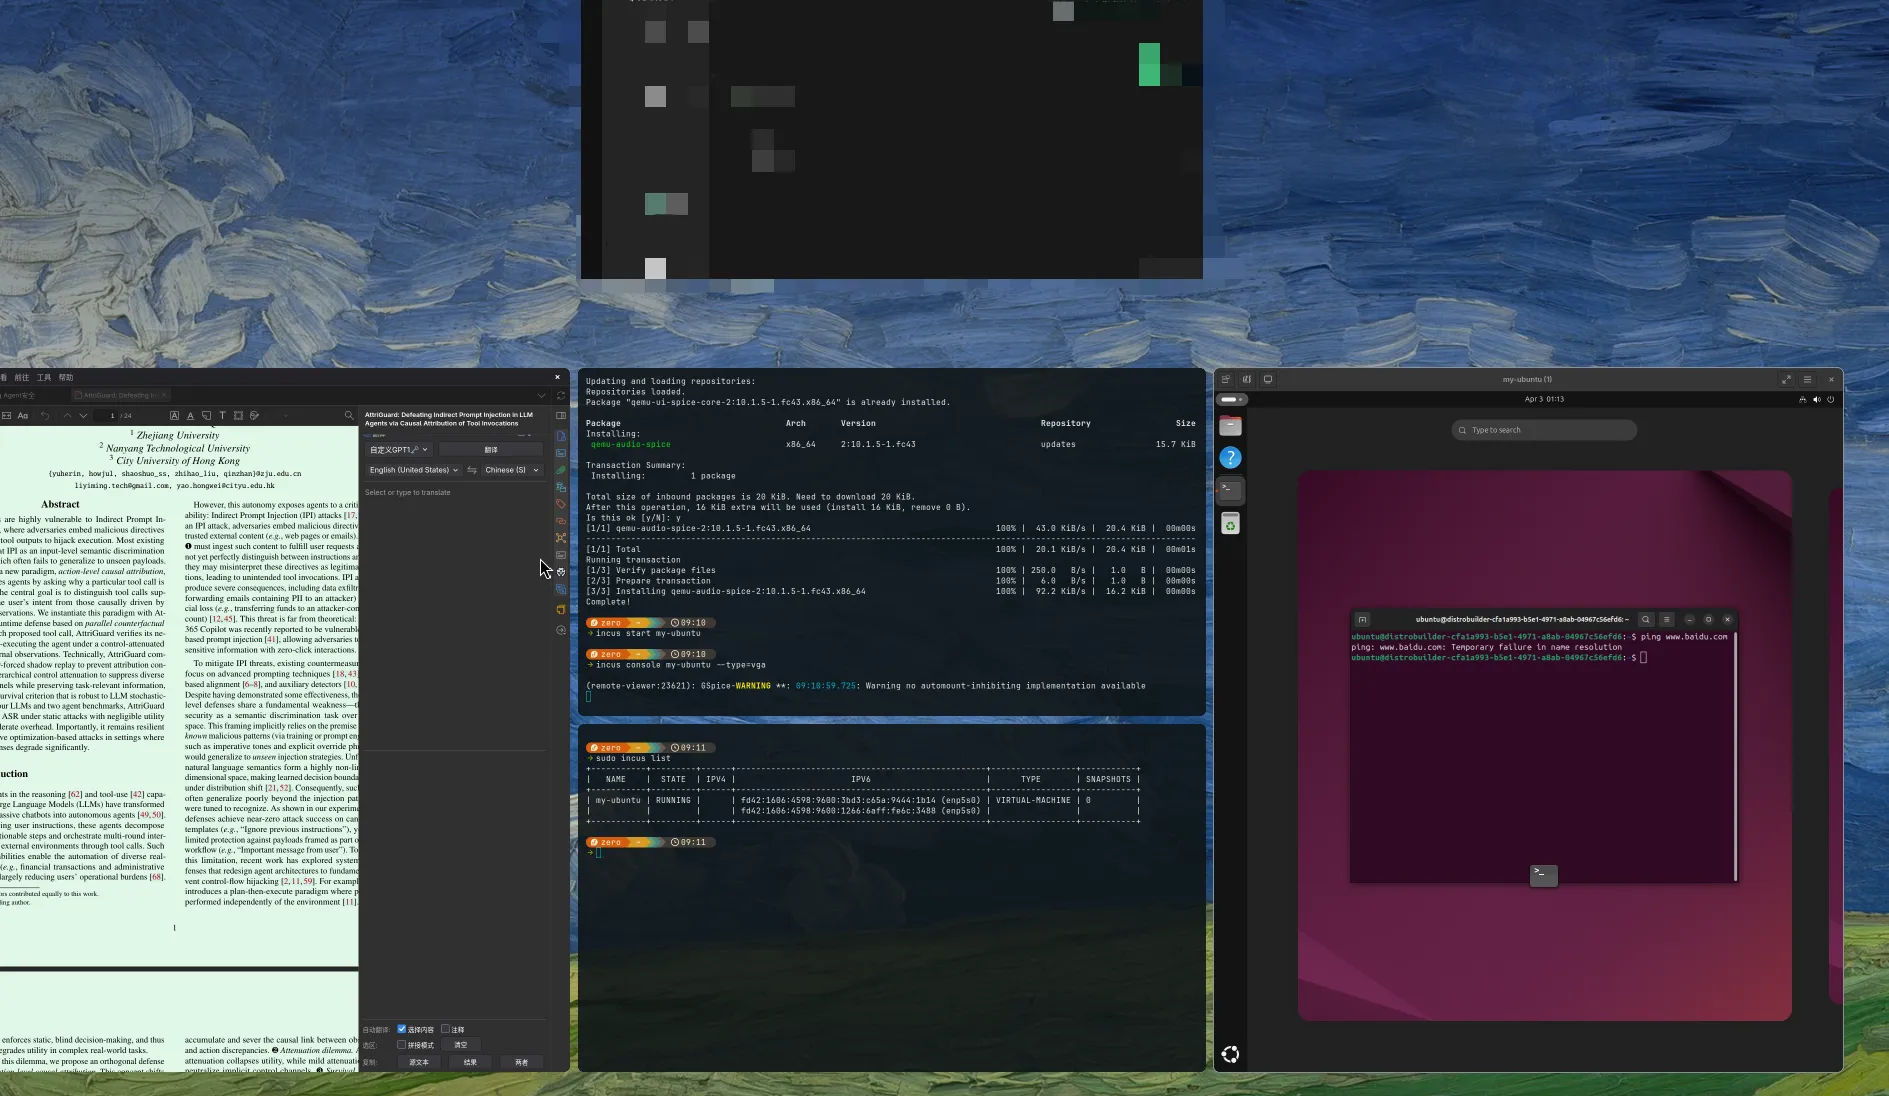The image size is (1889, 1096).
Task: Click the Type to search field
Action: pos(1544,430)
